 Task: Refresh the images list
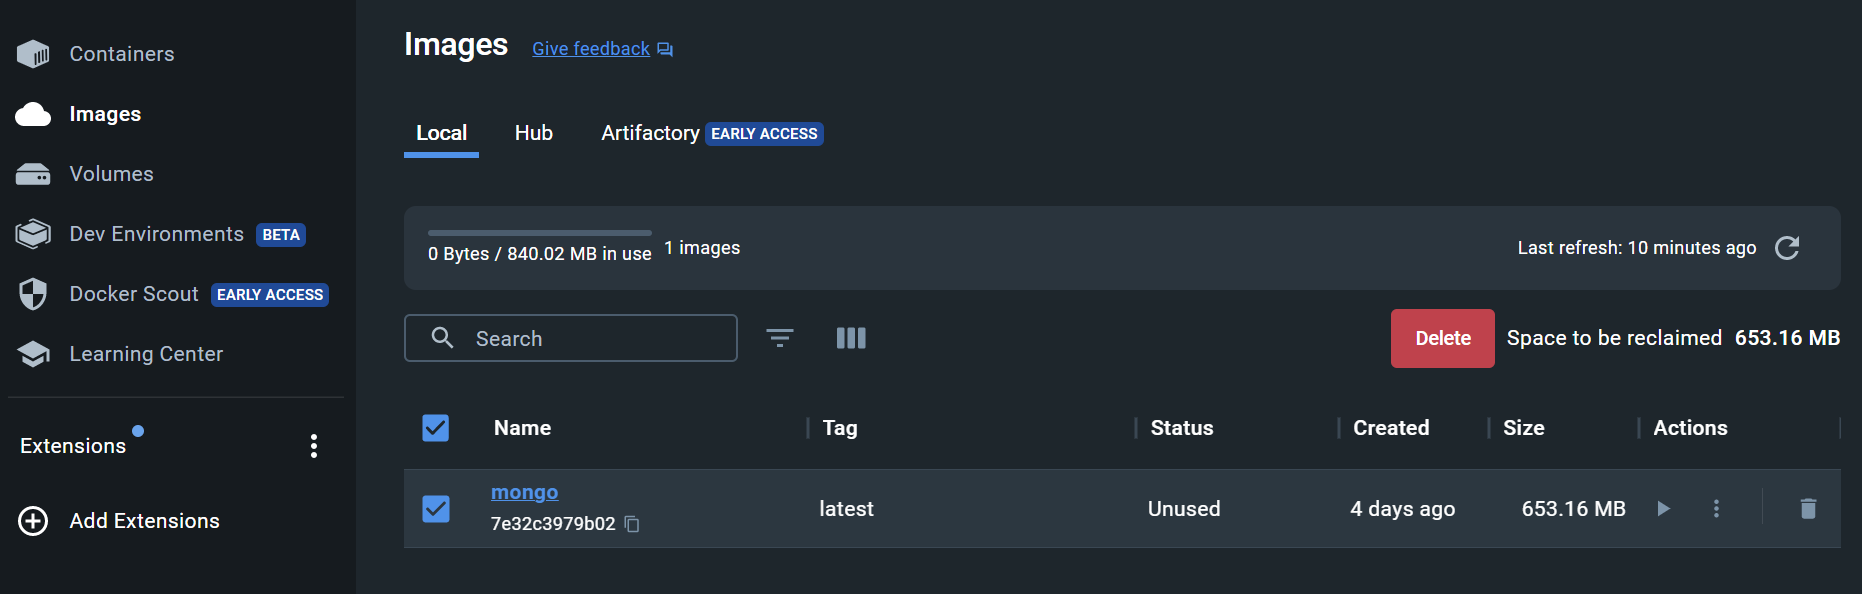click(1787, 248)
